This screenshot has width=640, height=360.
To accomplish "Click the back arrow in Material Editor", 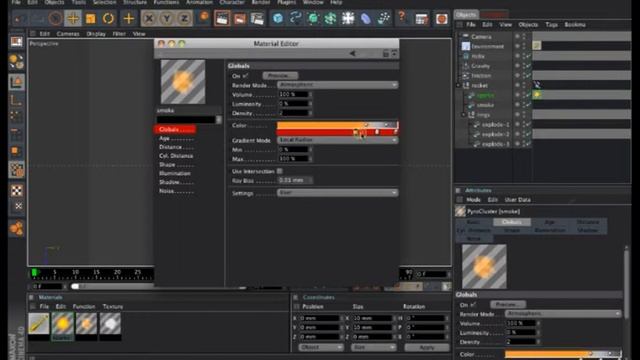I will [353, 53].
